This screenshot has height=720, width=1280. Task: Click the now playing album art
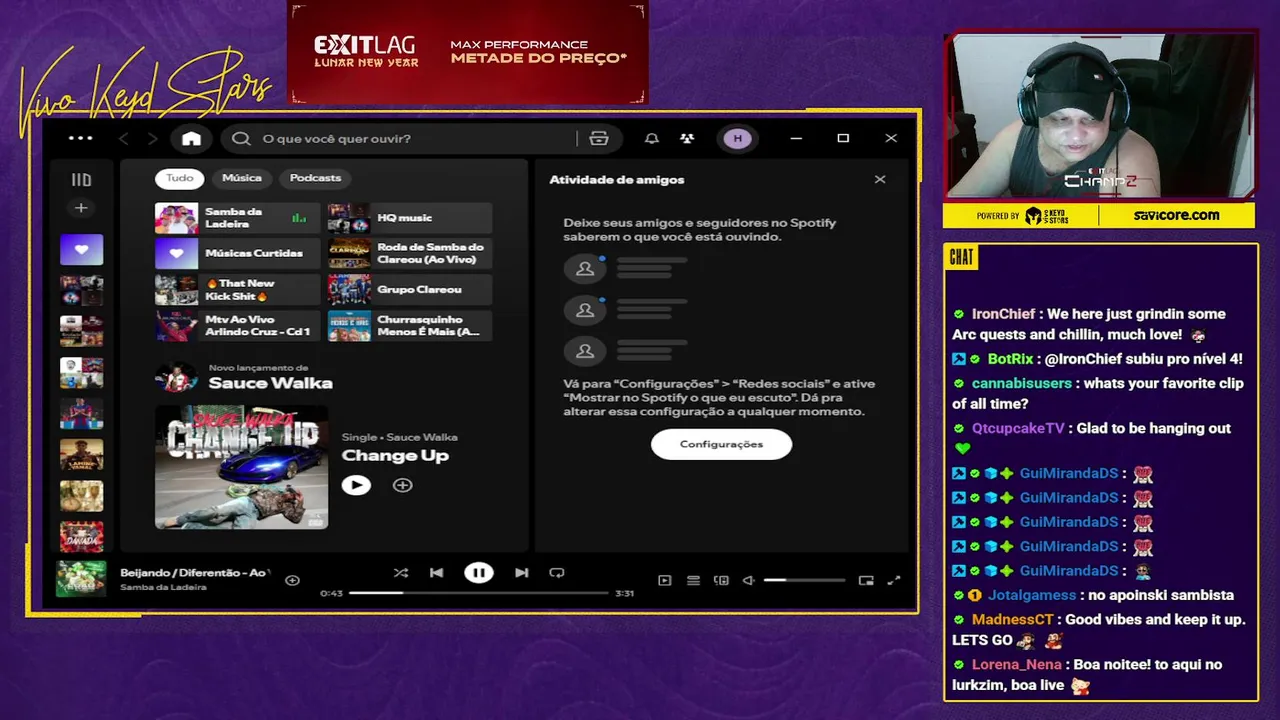[81, 579]
